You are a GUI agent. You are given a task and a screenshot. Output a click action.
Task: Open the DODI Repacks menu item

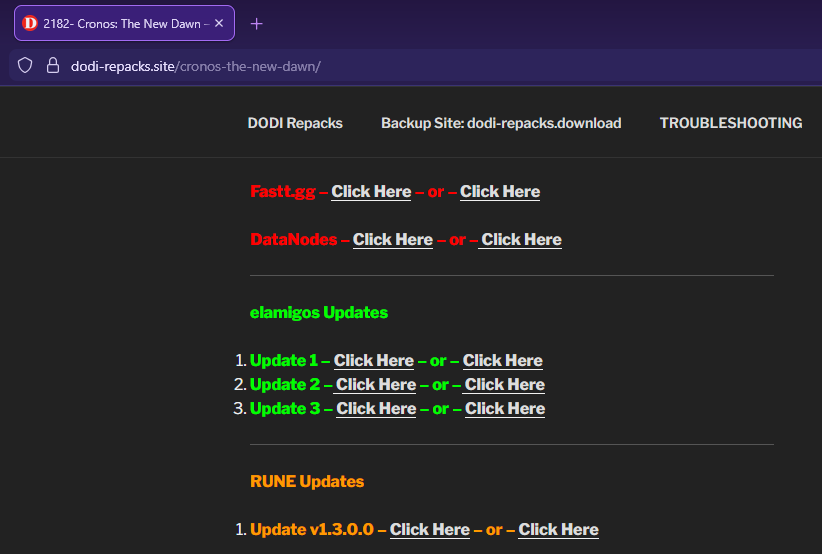[x=295, y=123]
